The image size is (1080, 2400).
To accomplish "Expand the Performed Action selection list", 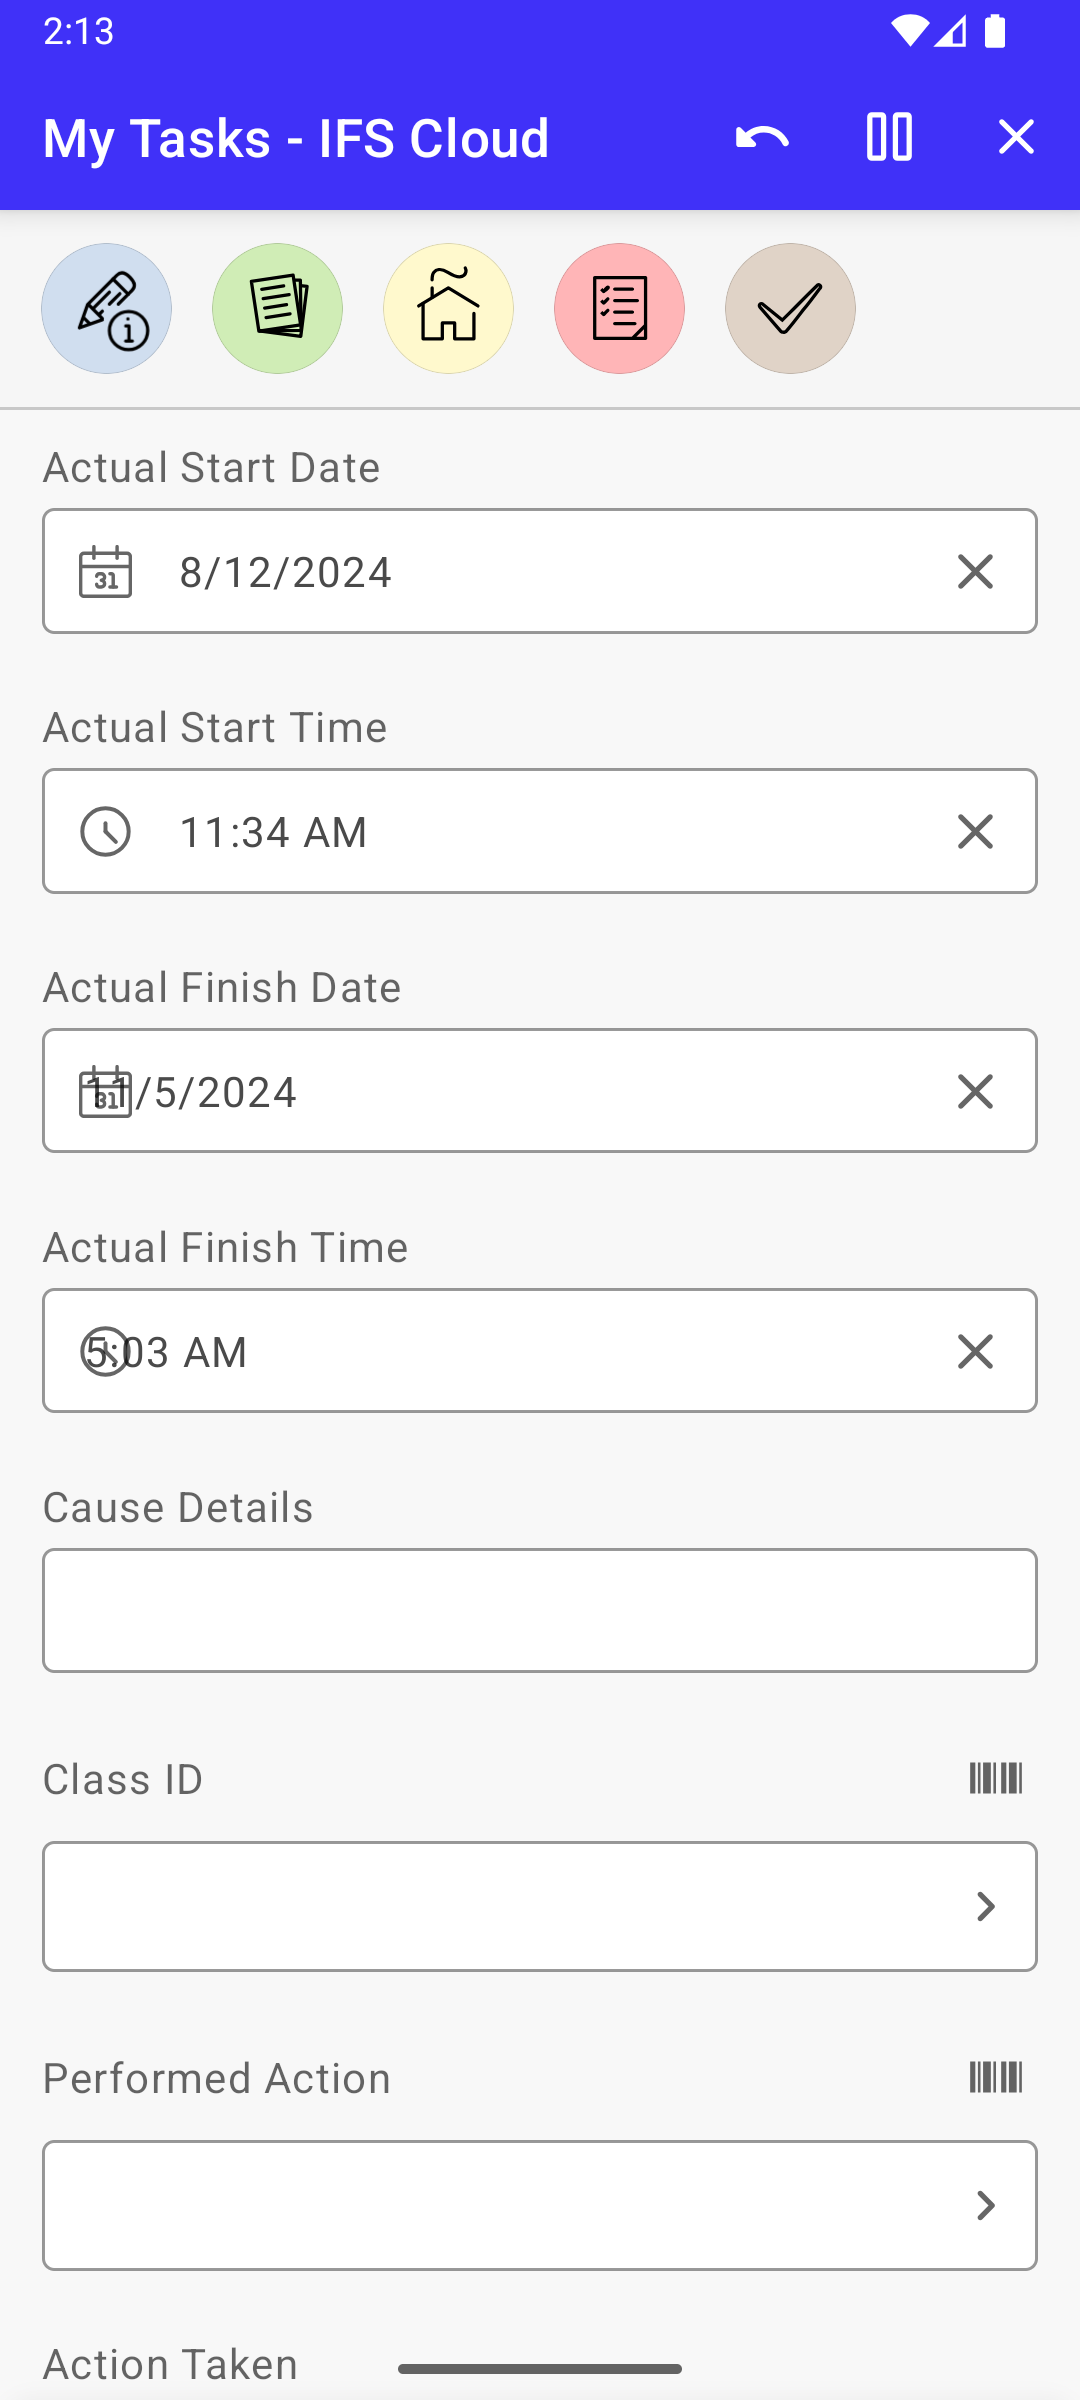I will (x=986, y=2206).
